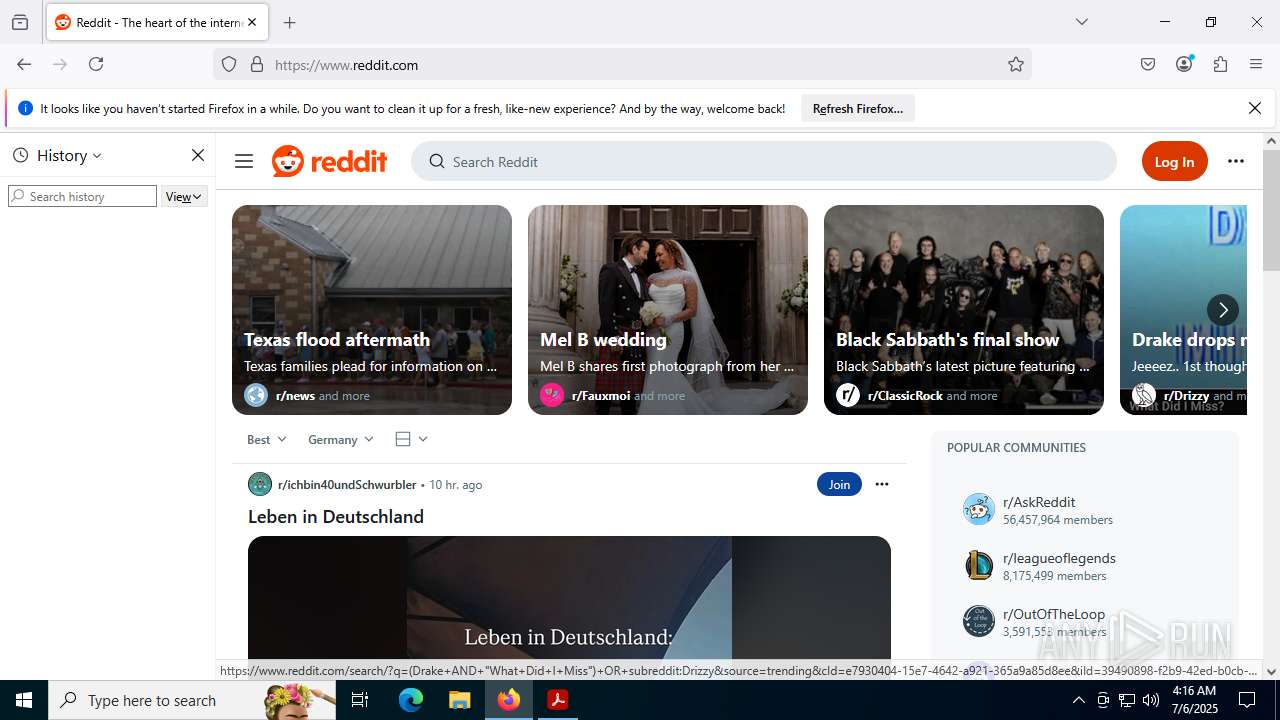Click the Search Reddit box
The width and height of the screenshot is (1280, 720).
[x=764, y=161]
